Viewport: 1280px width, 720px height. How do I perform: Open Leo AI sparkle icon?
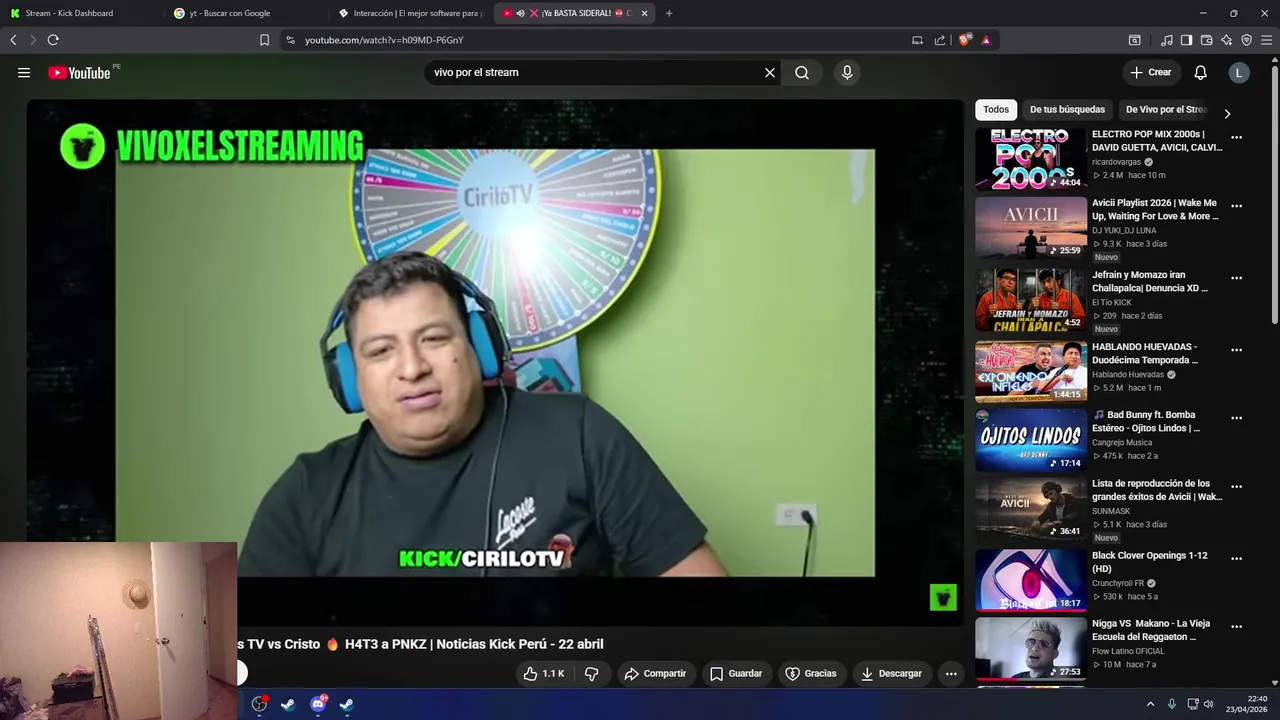(1227, 40)
